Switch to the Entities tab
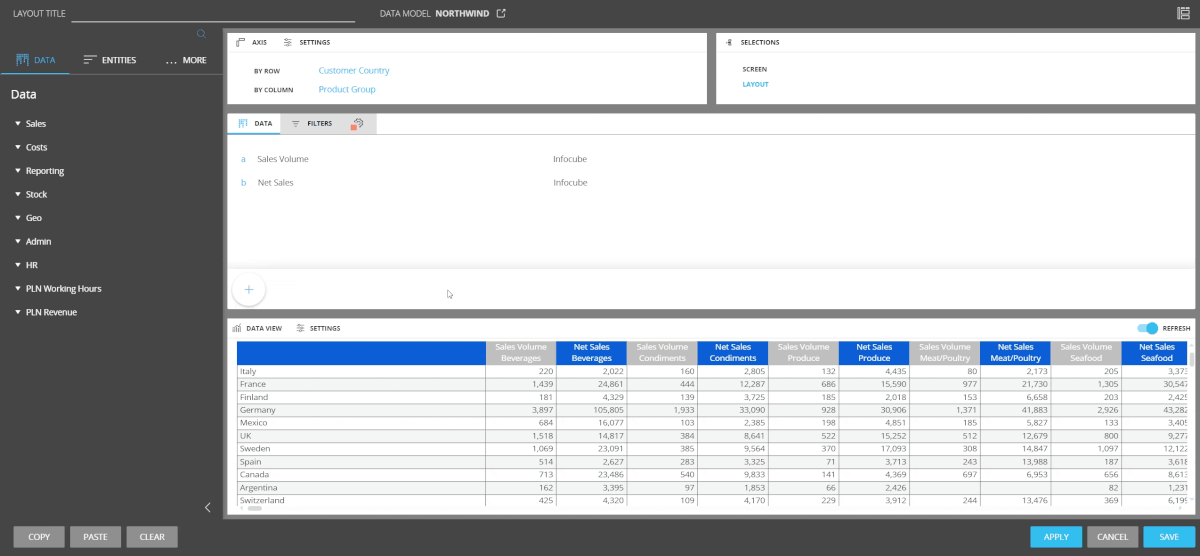This screenshot has height=556, width=1200. click(x=110, y=60)
